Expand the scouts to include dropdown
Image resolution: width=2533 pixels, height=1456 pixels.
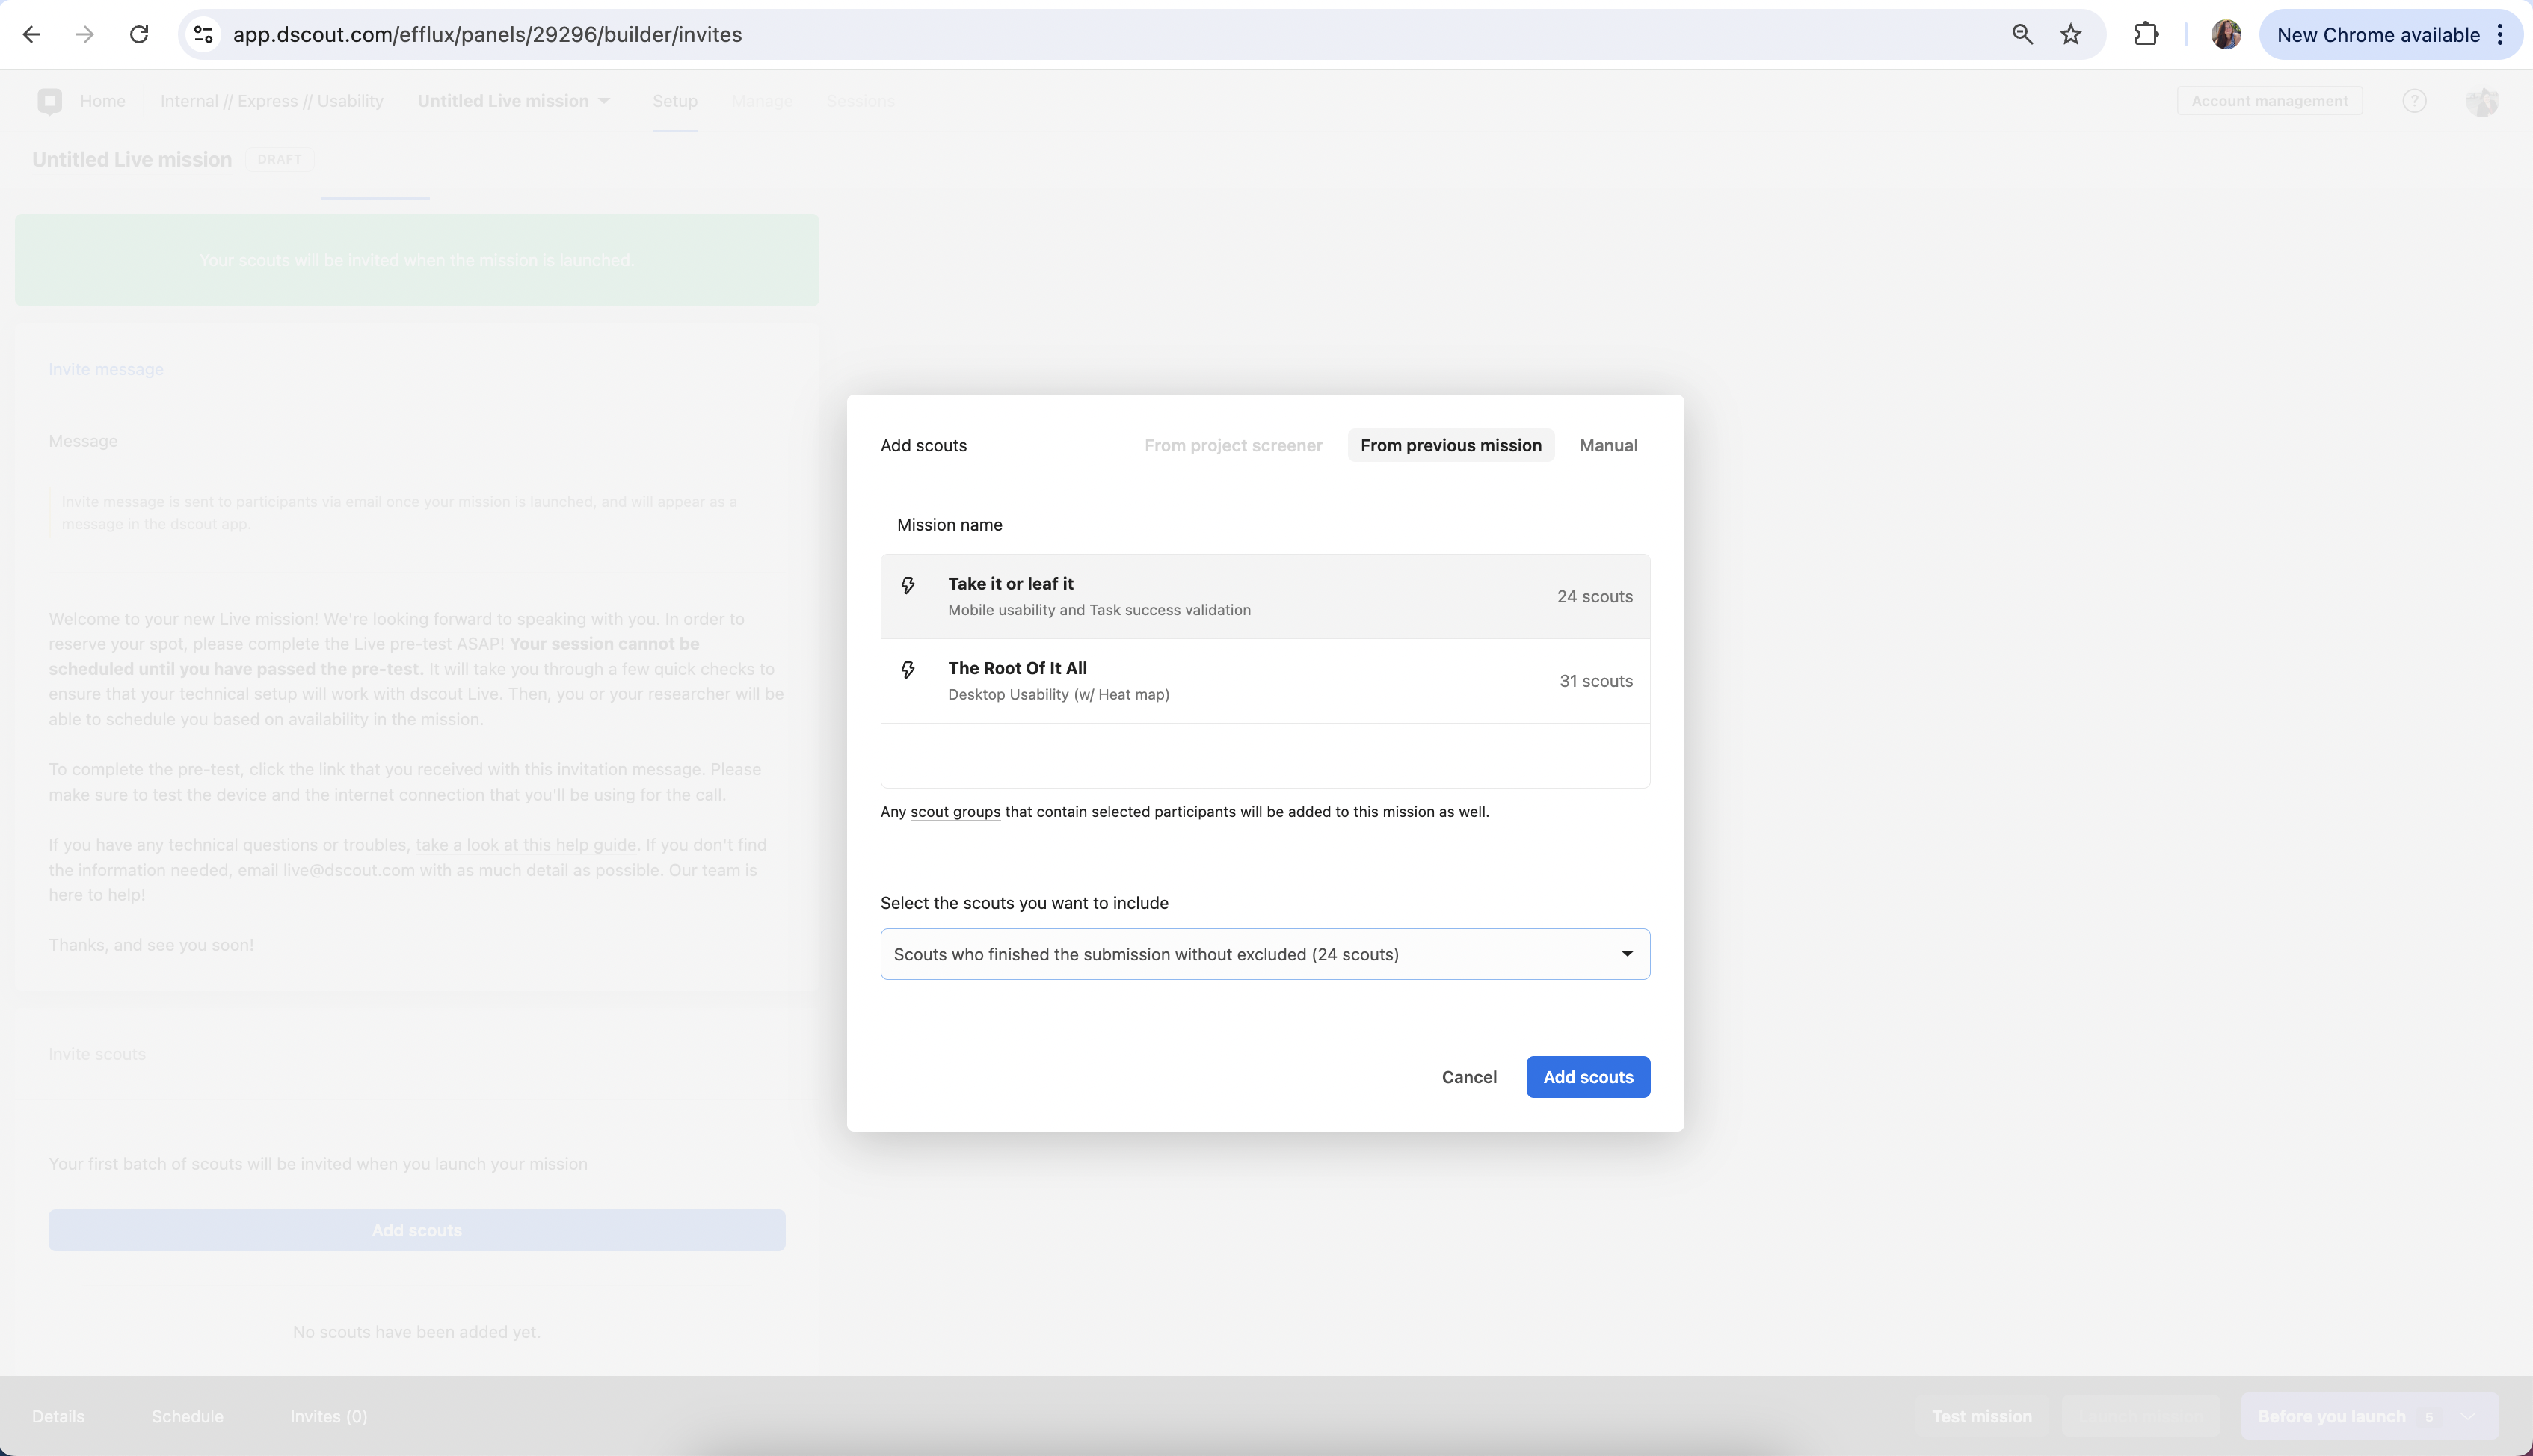click(x=1265, y=954)
